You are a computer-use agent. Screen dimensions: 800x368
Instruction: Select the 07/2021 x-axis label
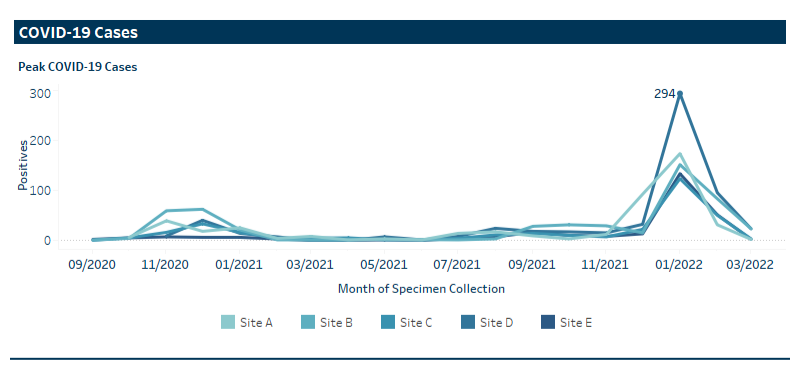tap(459, 265)
